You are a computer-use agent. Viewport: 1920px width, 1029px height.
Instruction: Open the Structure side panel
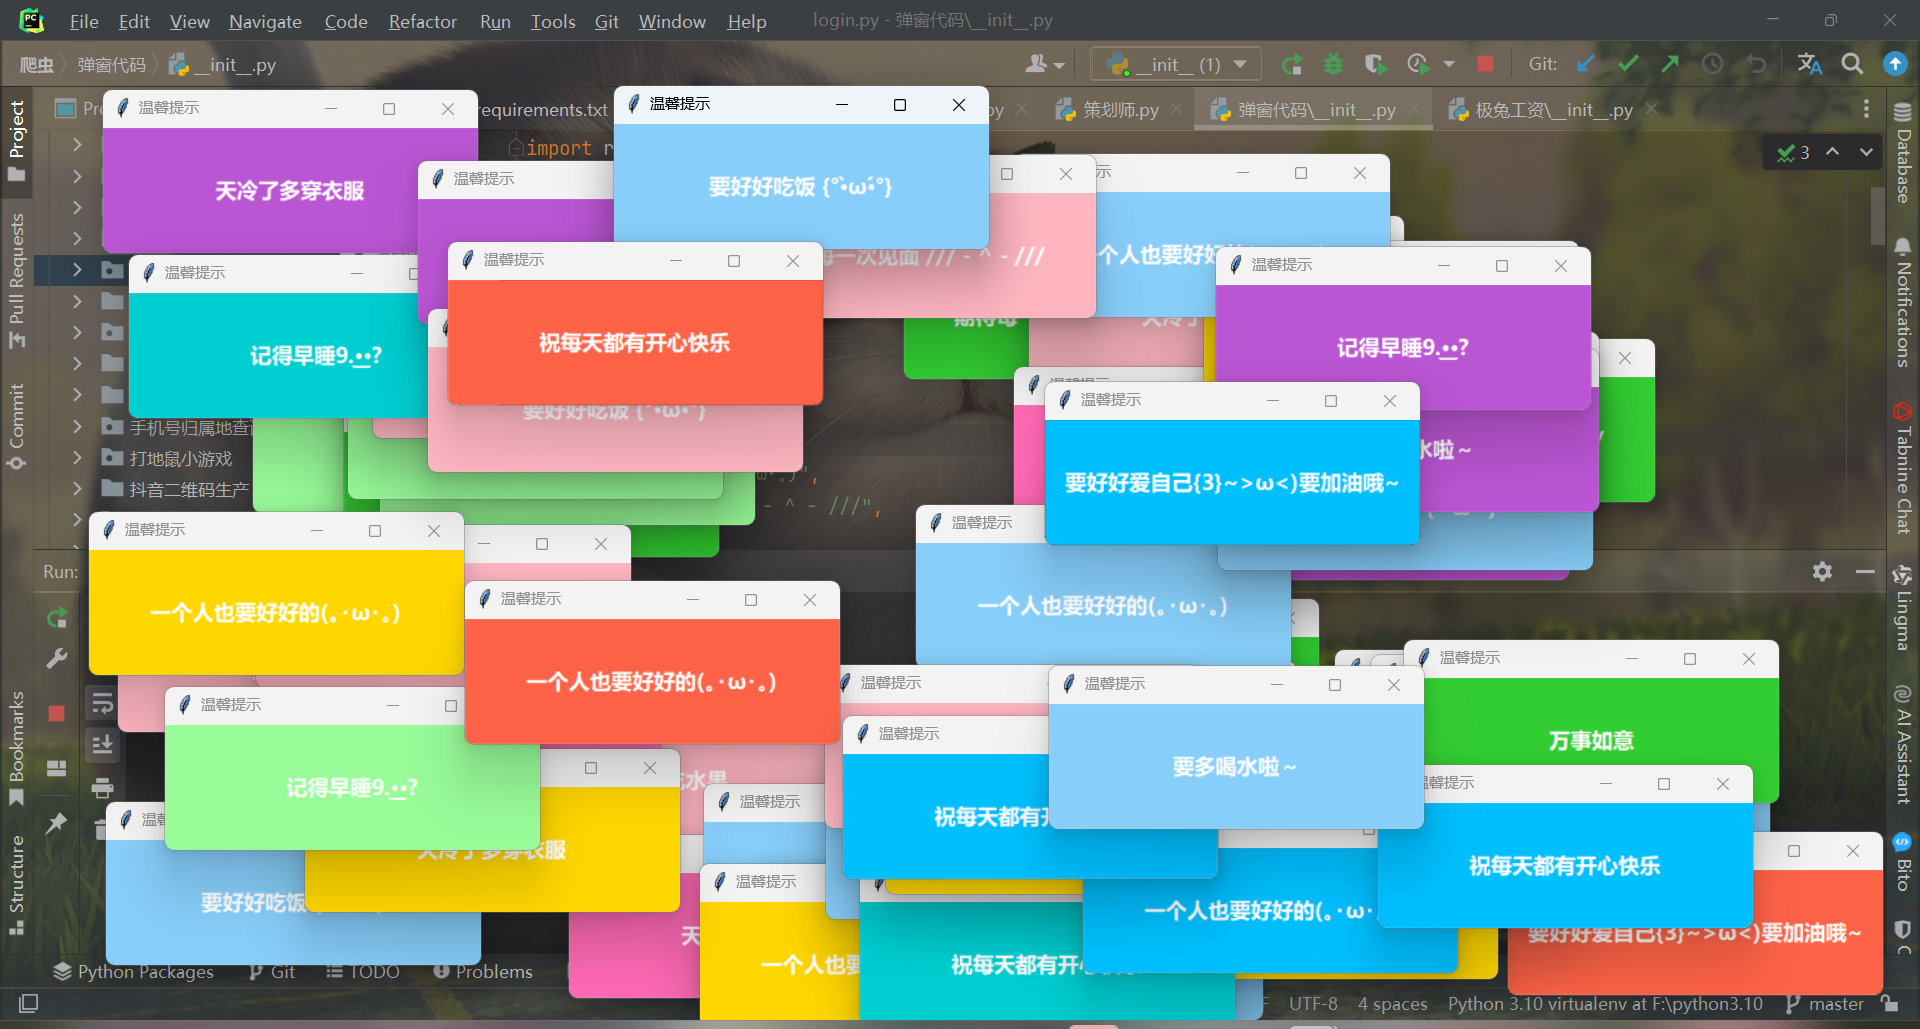pos(17,884)
